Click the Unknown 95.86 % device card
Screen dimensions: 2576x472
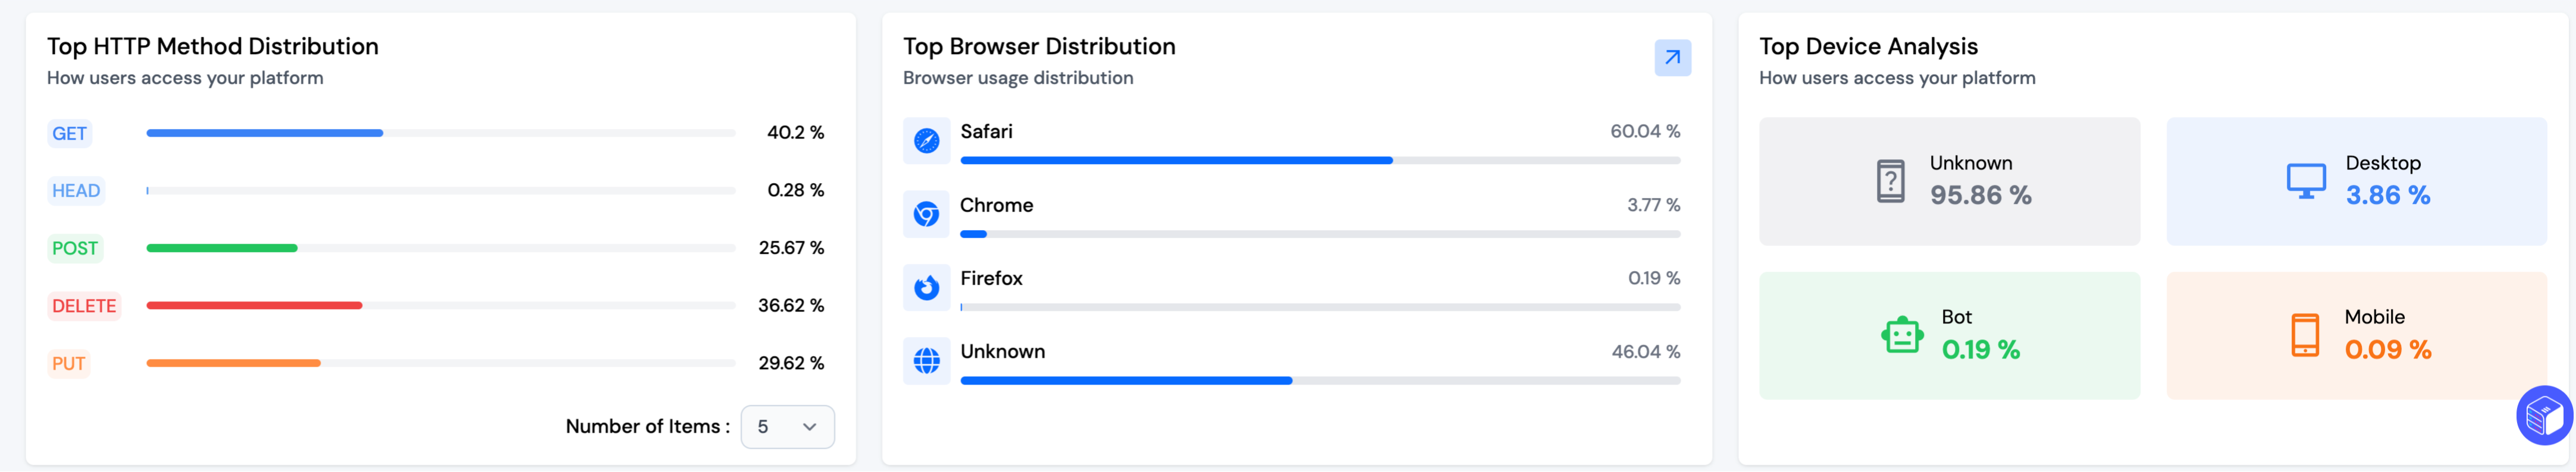coord(1949,182)
